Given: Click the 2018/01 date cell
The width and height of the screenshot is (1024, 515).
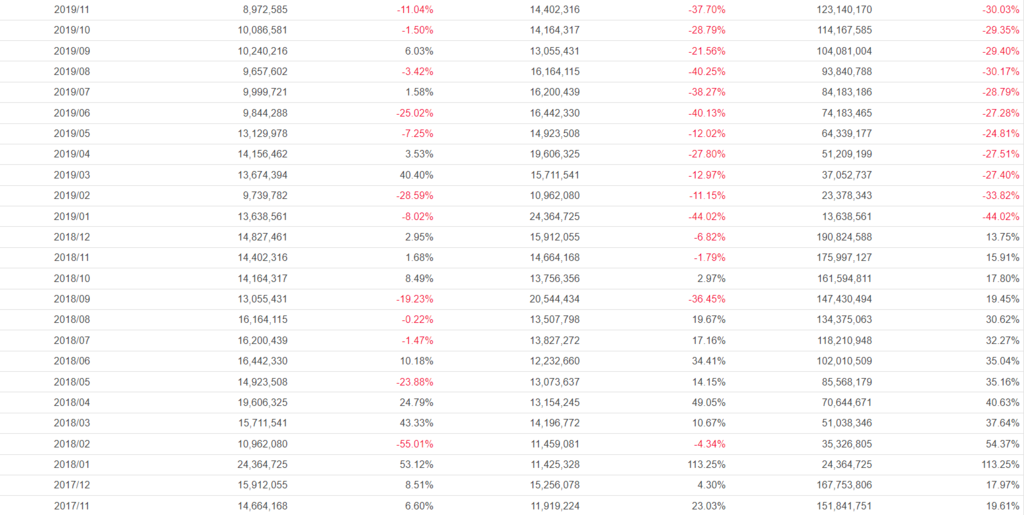Looking at the screenshot, I should pyautogui.click(x=71, y=464).
